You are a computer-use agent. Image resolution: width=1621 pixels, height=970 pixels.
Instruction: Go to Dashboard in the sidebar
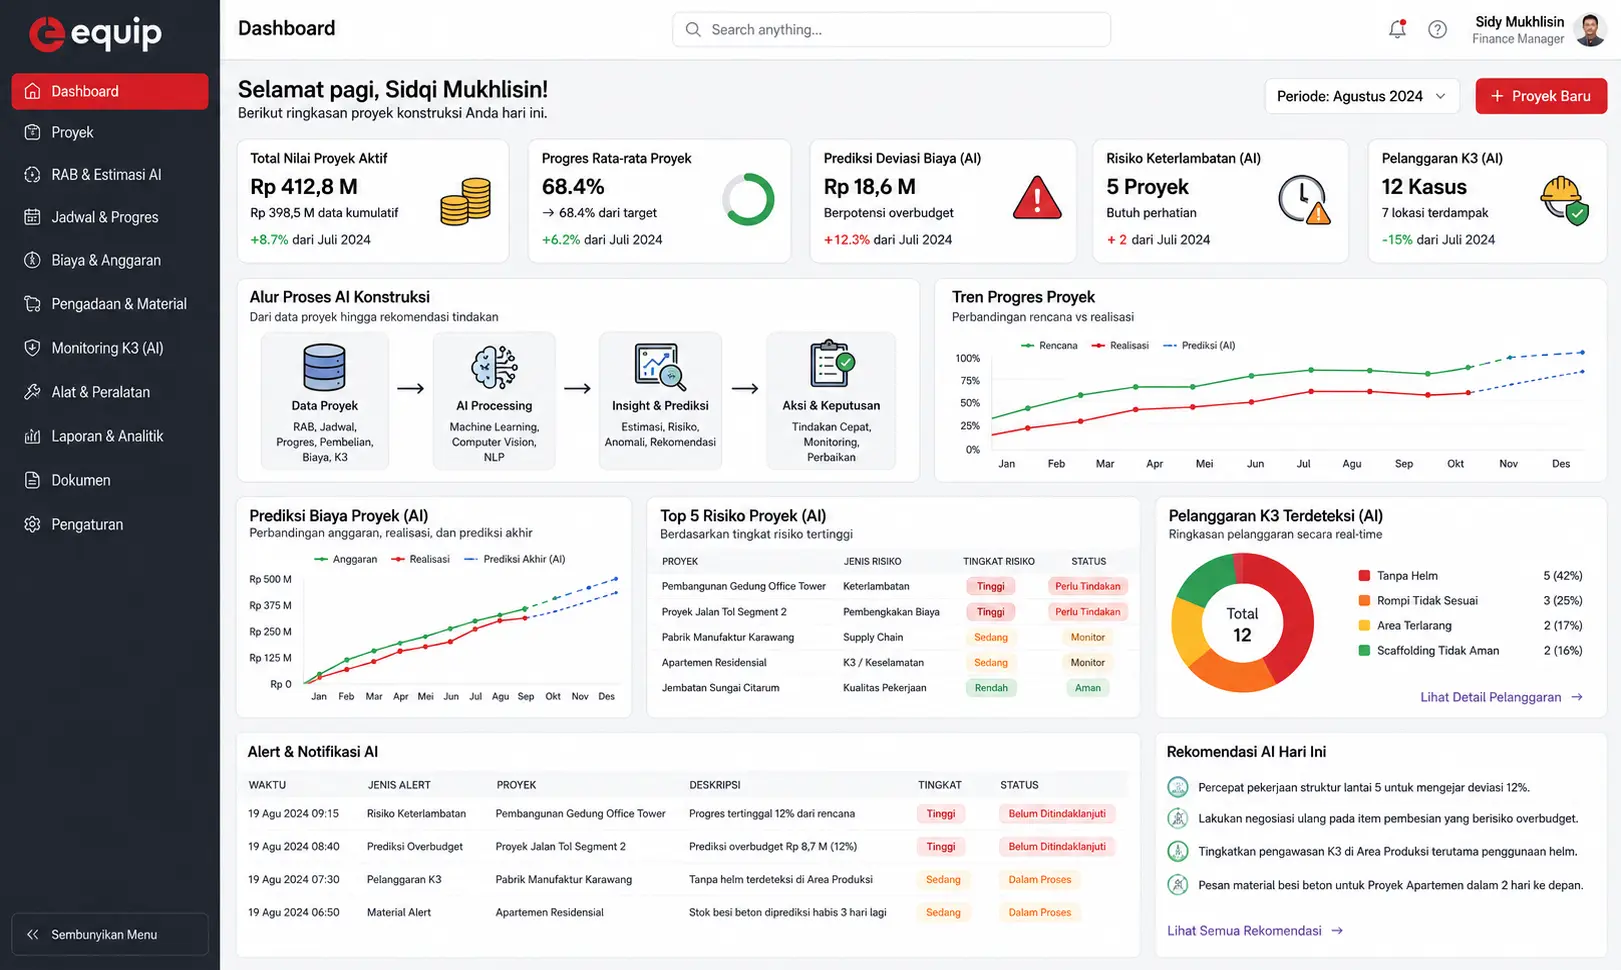pos(110,91)
